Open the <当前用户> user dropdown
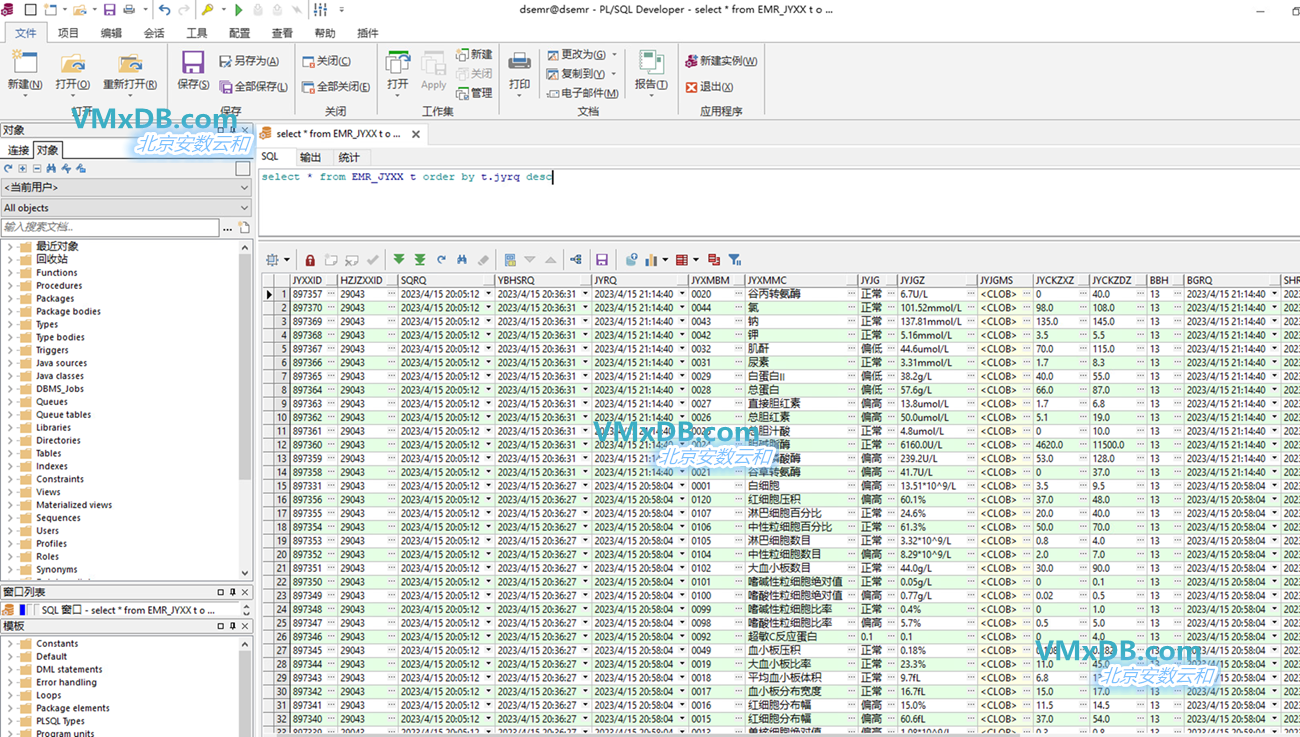The image size is (1300, 737). pos(126,187)
